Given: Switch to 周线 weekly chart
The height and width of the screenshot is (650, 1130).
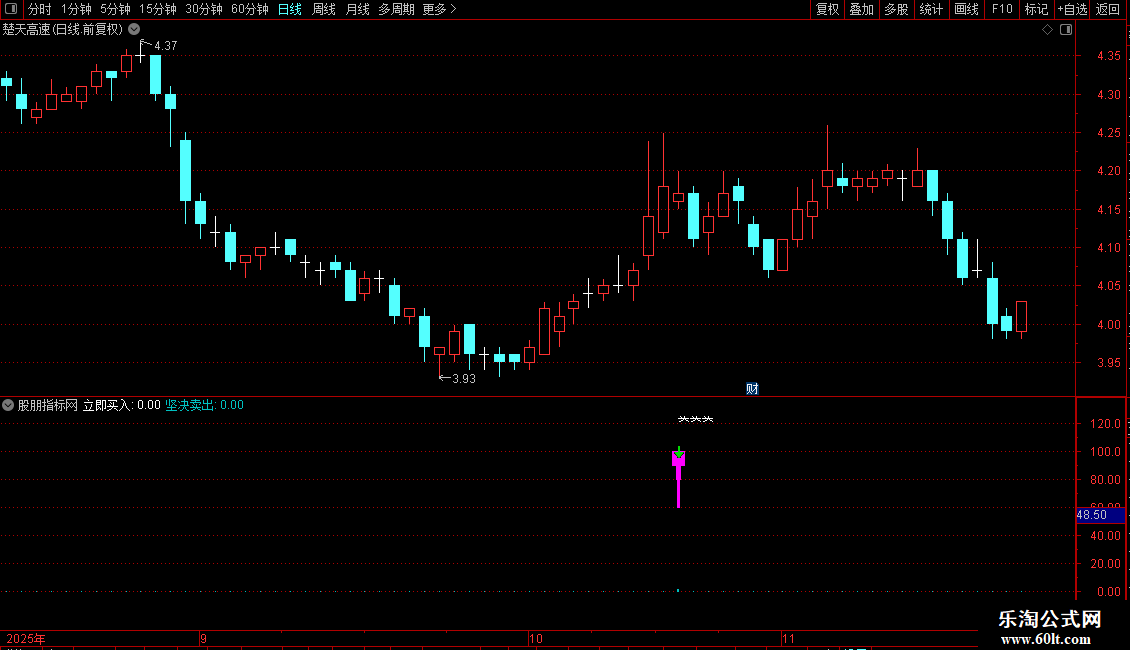Looking at the screenshot, I should 324,9.
